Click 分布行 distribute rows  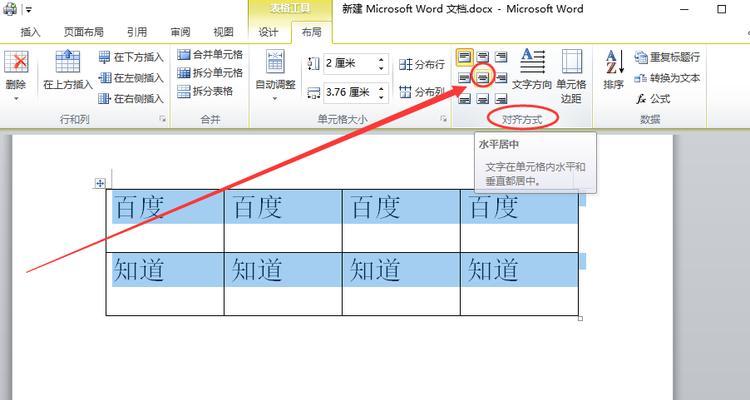tap(422, 64)
